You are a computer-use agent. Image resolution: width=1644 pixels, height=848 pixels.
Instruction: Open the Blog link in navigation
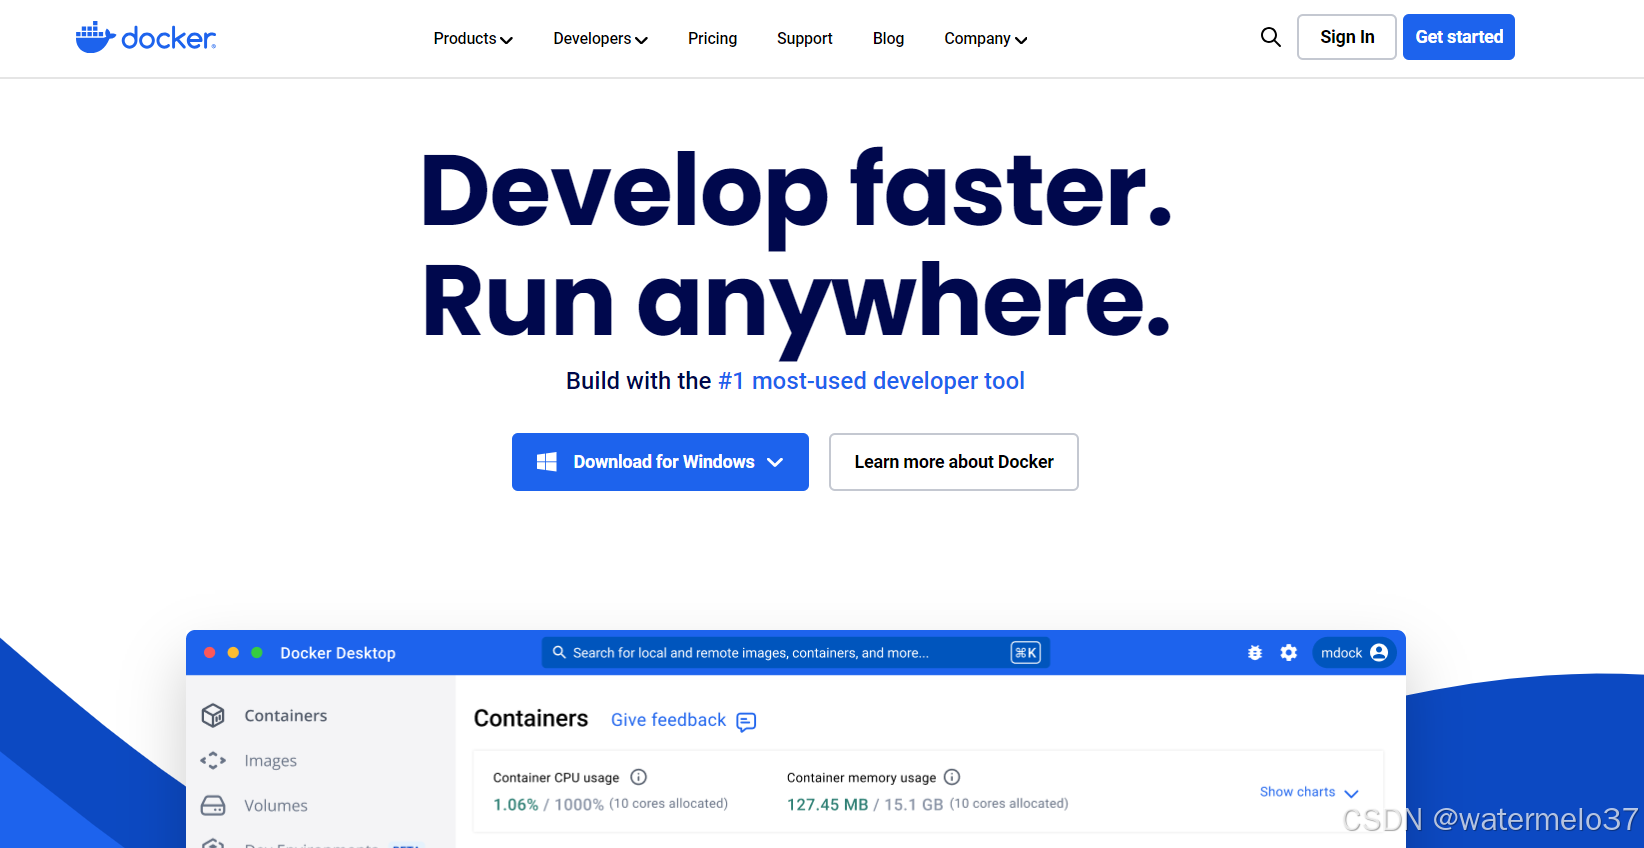tap(888, 38)
